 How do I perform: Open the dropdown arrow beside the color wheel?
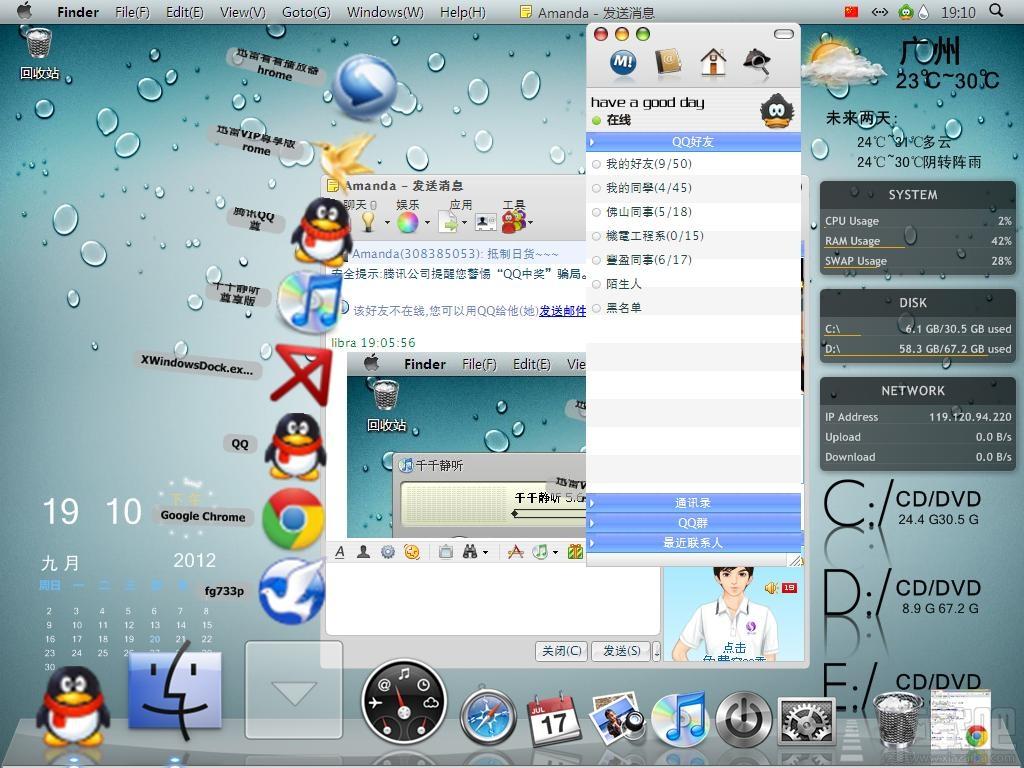[427, 223]
